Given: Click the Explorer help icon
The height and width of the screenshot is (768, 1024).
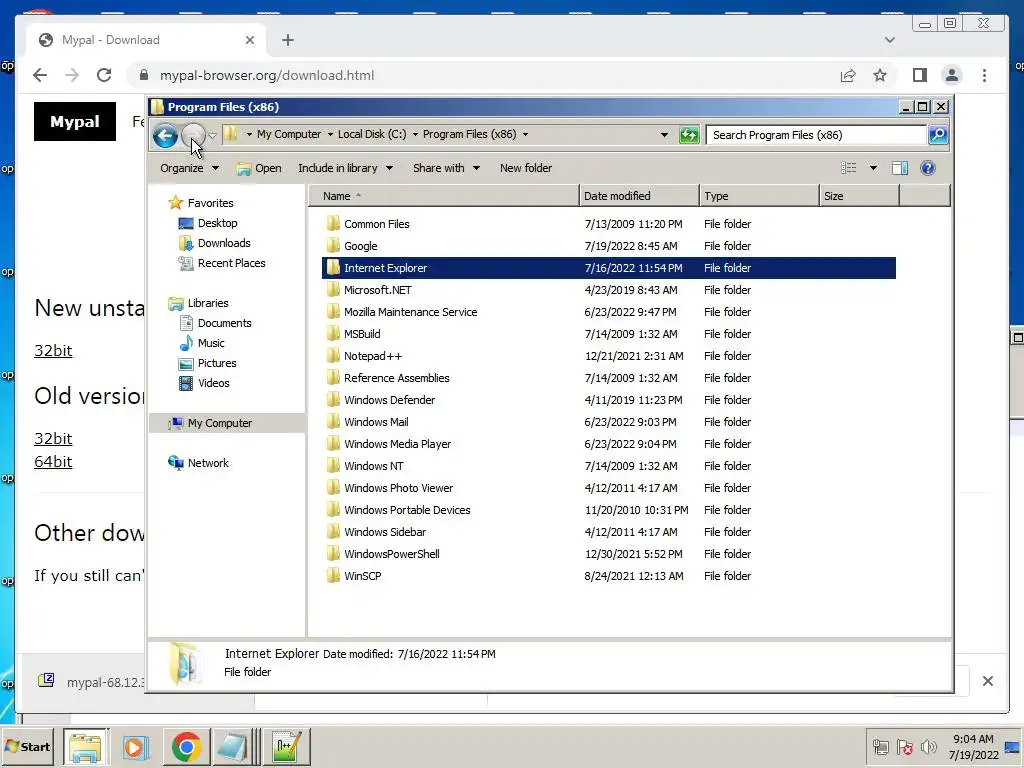Looking at the screenshot, I should (x=927, y=168).
